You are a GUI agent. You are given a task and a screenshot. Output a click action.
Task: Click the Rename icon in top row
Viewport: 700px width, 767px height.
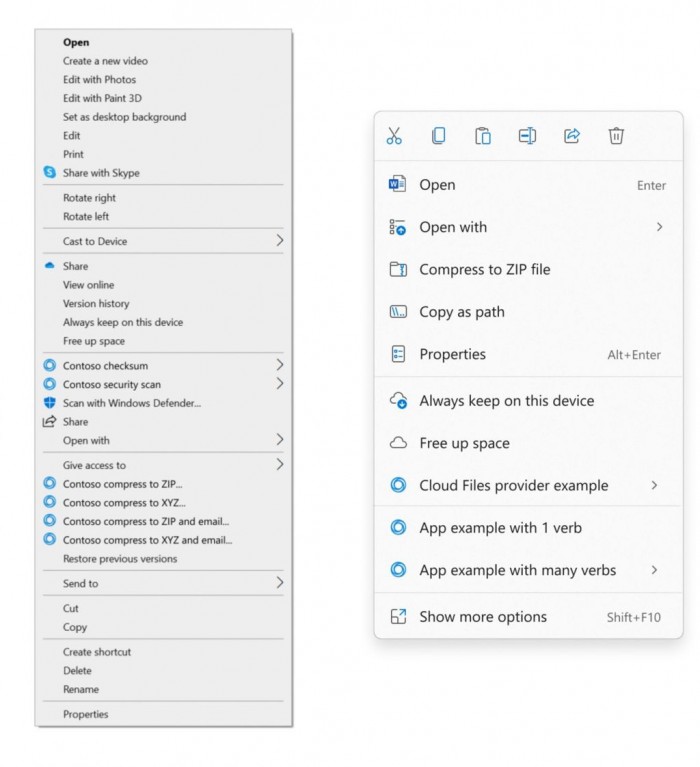coord(527,136)
